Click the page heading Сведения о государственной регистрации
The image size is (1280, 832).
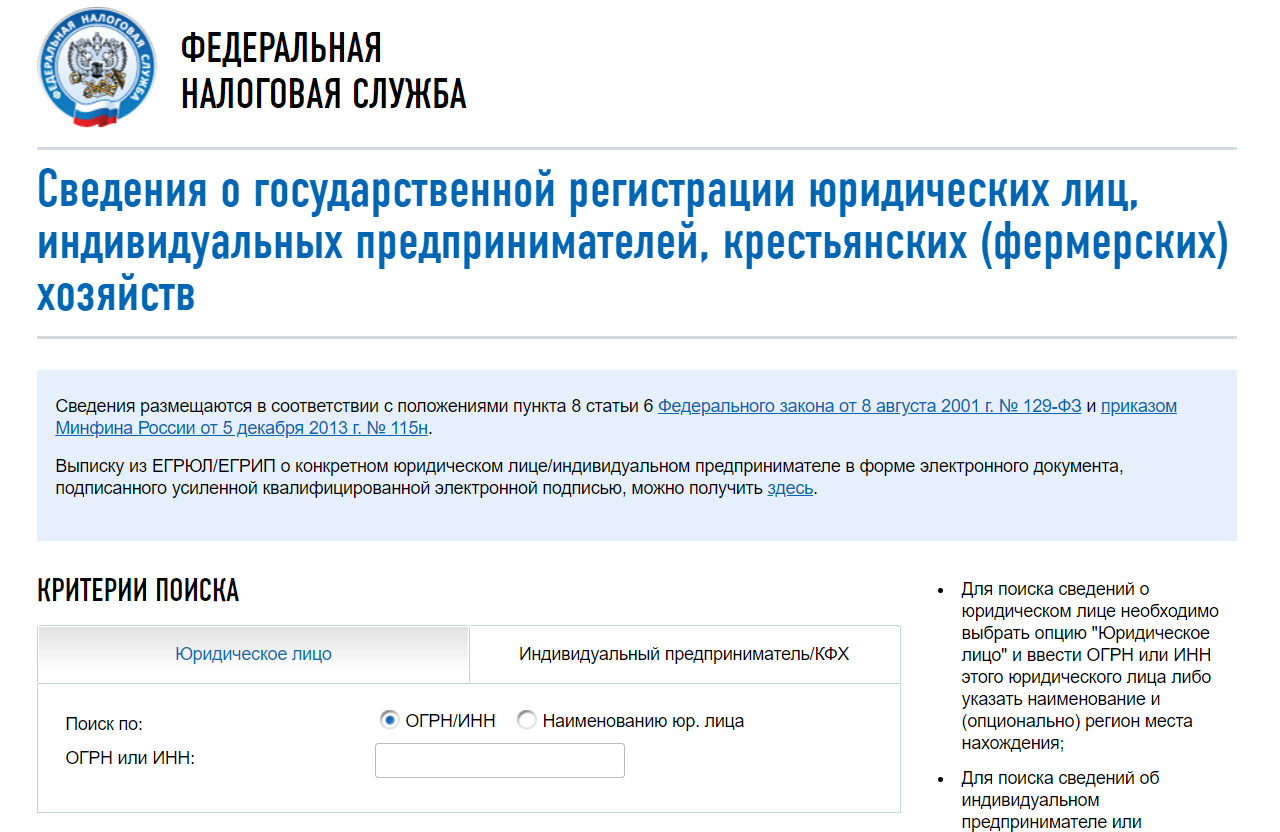click(632, 243)
